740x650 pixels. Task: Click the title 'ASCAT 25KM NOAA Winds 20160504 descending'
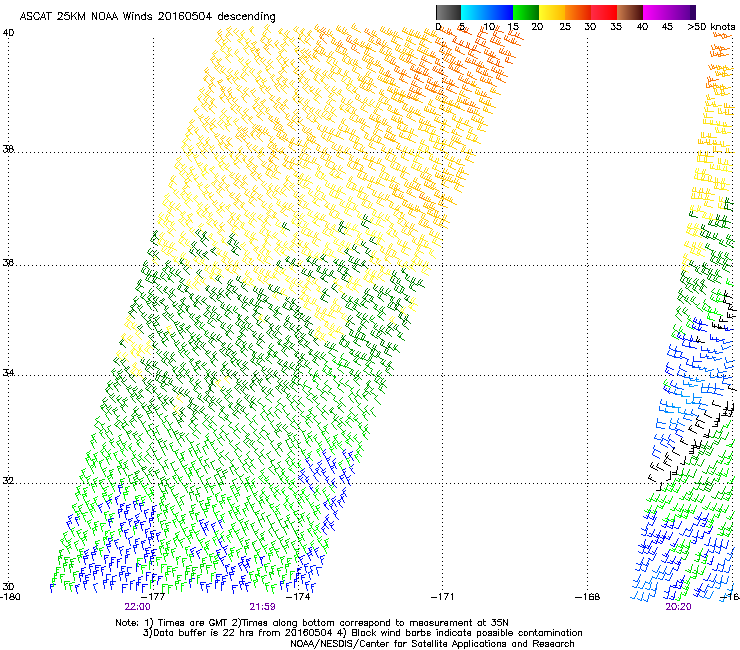pyautogui.click(x=147, y=17)
